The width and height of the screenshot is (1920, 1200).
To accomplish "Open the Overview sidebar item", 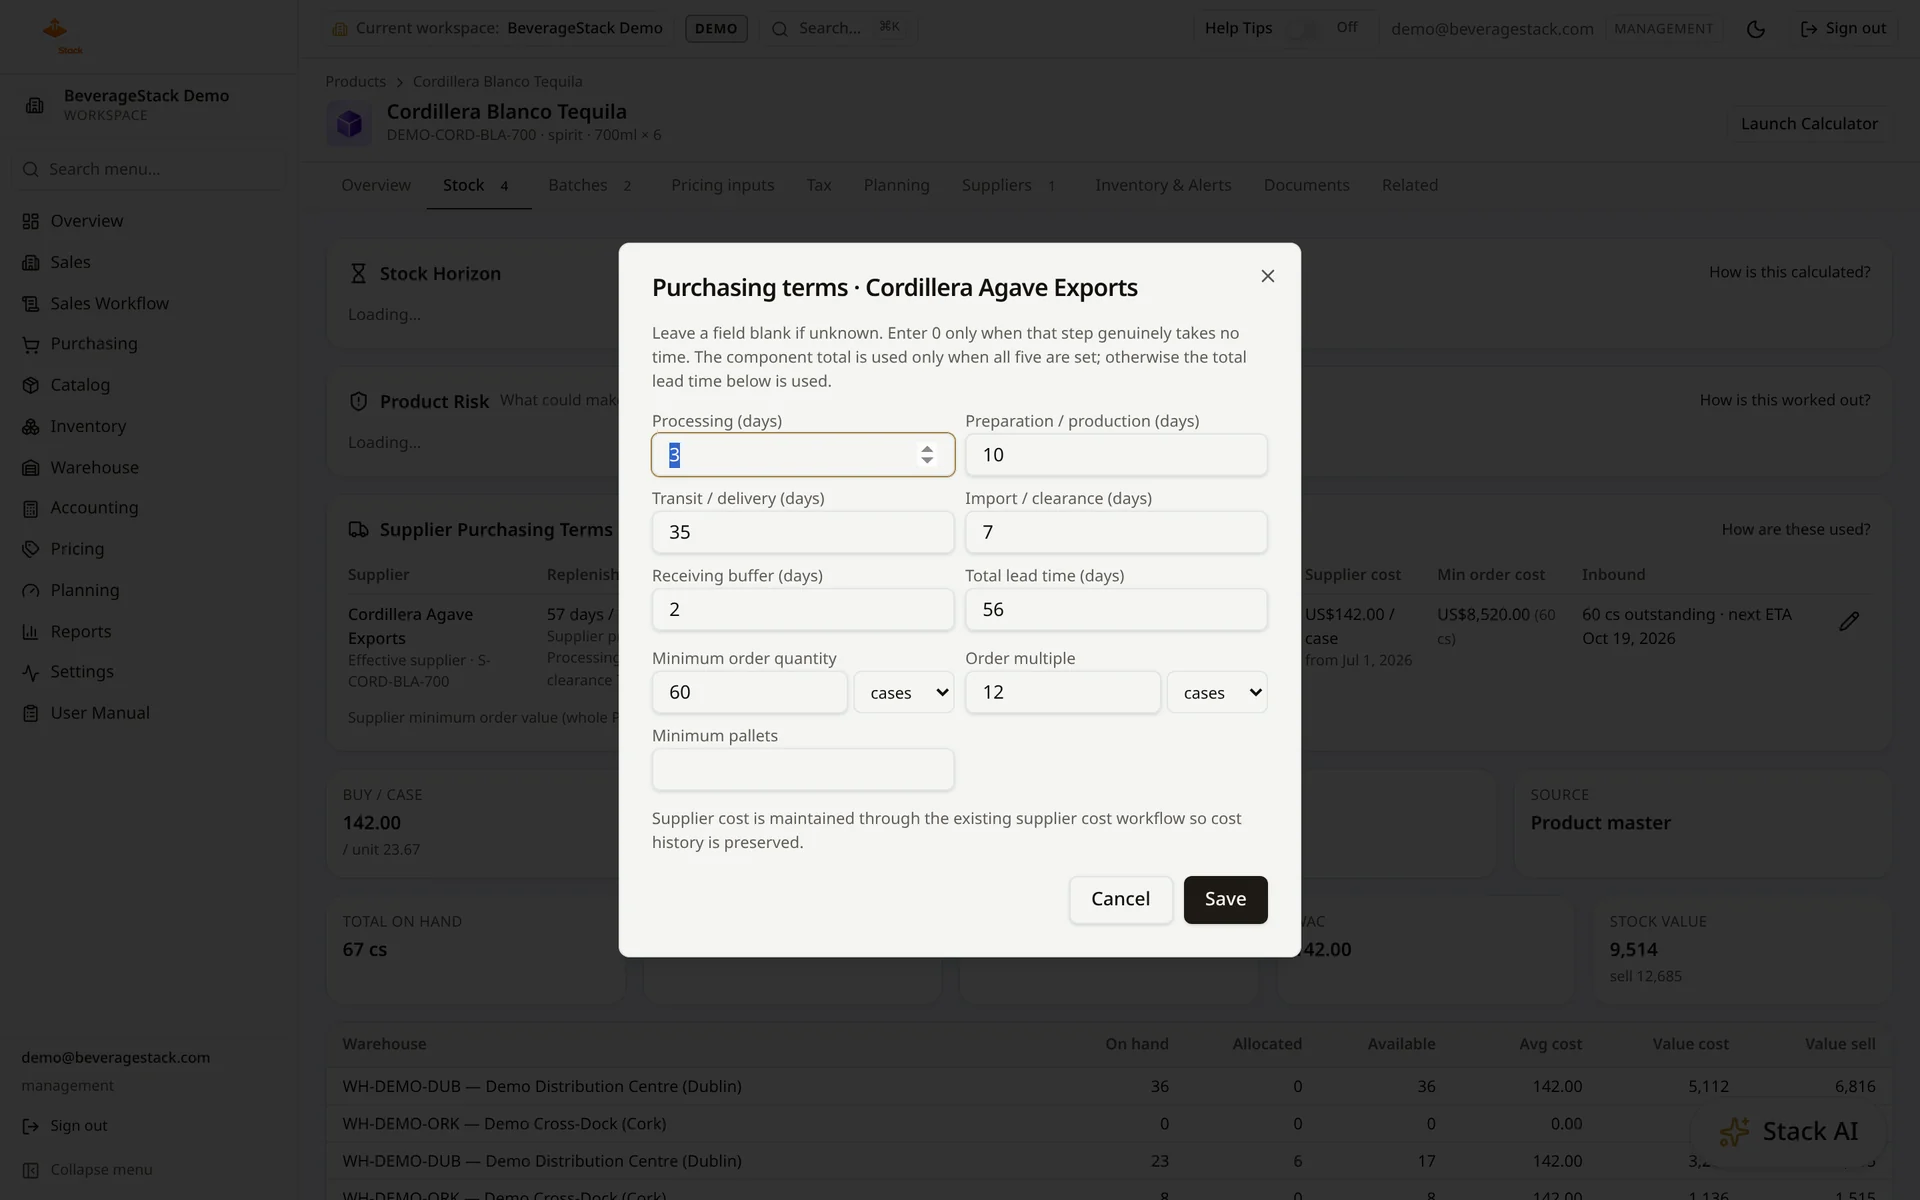I will pyautogui.click(x=87, y=221).
